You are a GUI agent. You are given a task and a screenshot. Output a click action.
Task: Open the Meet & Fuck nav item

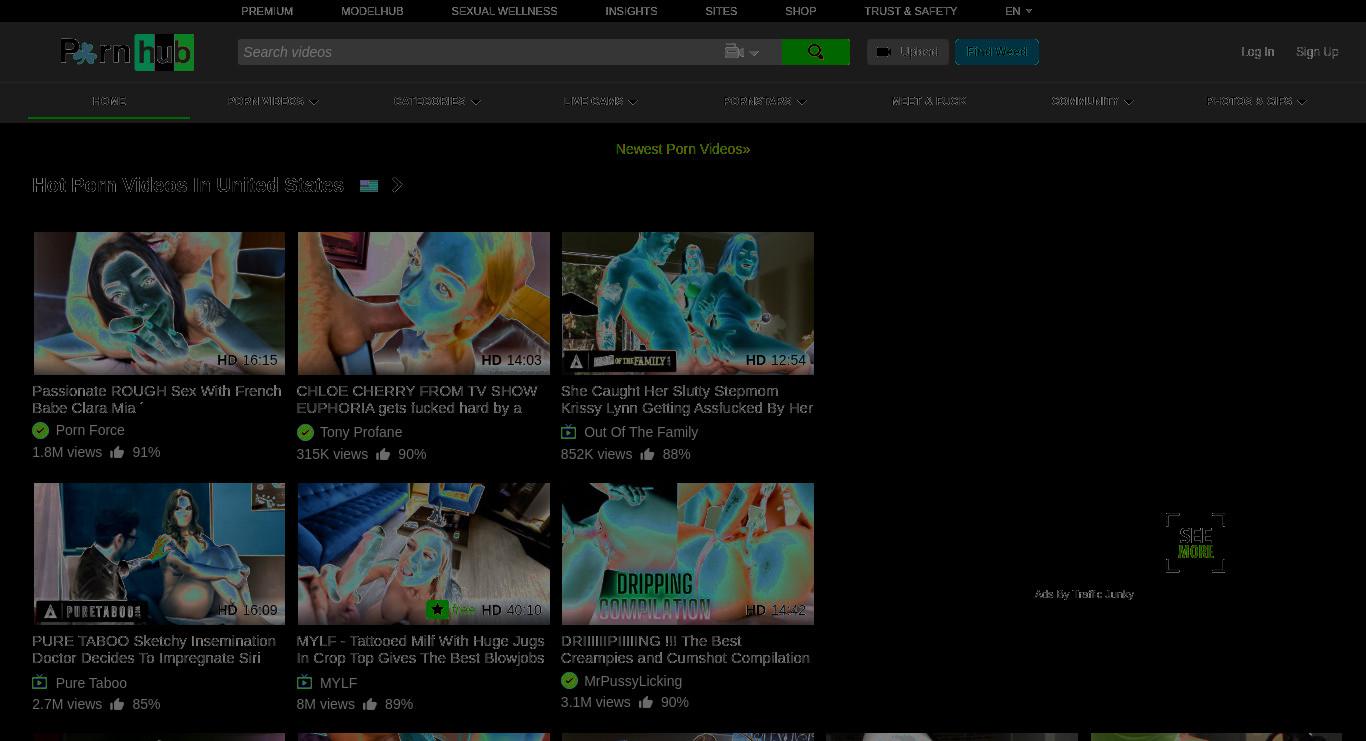tap(929, 101)
